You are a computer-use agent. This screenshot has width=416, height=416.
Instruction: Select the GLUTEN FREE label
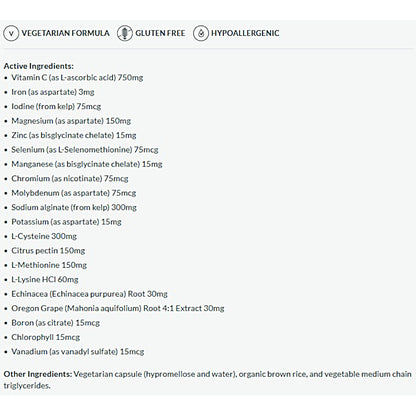[x=160, y=33]
